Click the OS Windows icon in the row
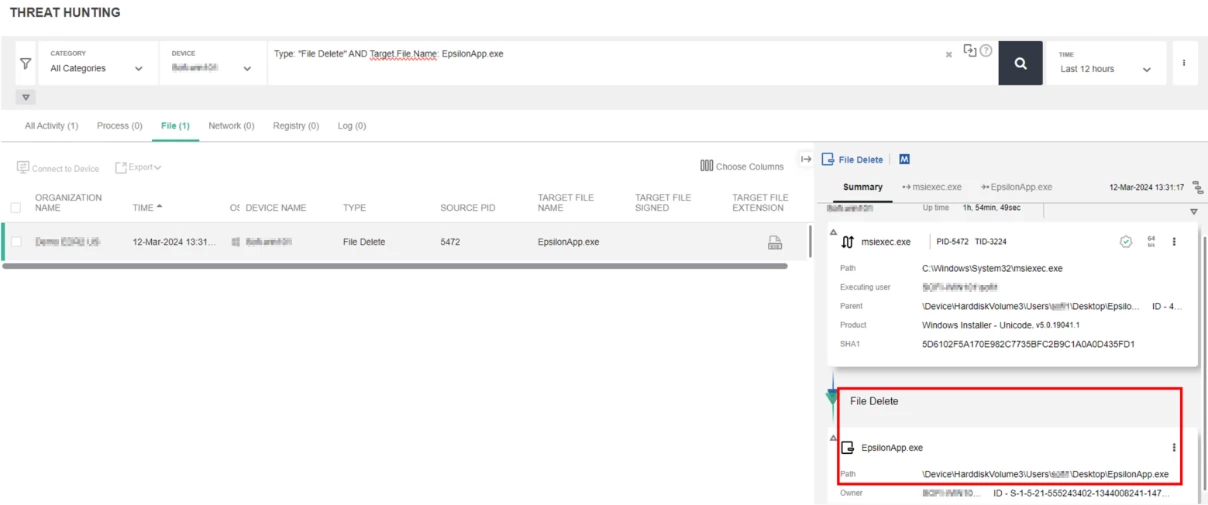 [x=236, y=242]
